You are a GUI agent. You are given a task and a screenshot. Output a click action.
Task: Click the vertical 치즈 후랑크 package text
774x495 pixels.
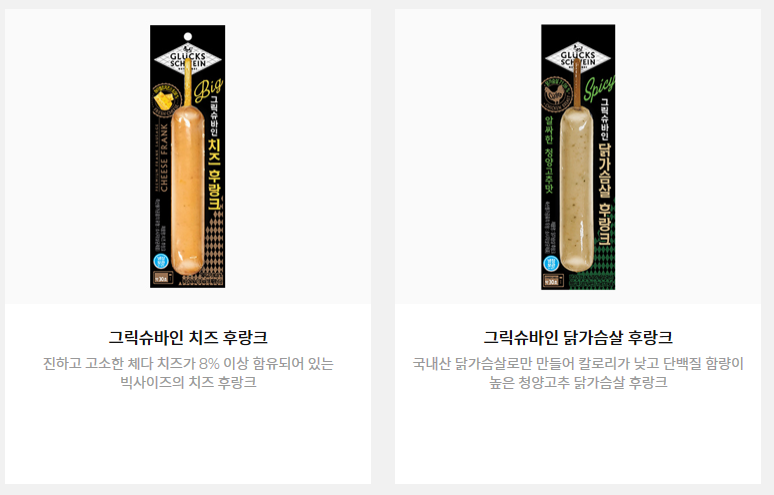pyautogui.click(x=214, y=174)
